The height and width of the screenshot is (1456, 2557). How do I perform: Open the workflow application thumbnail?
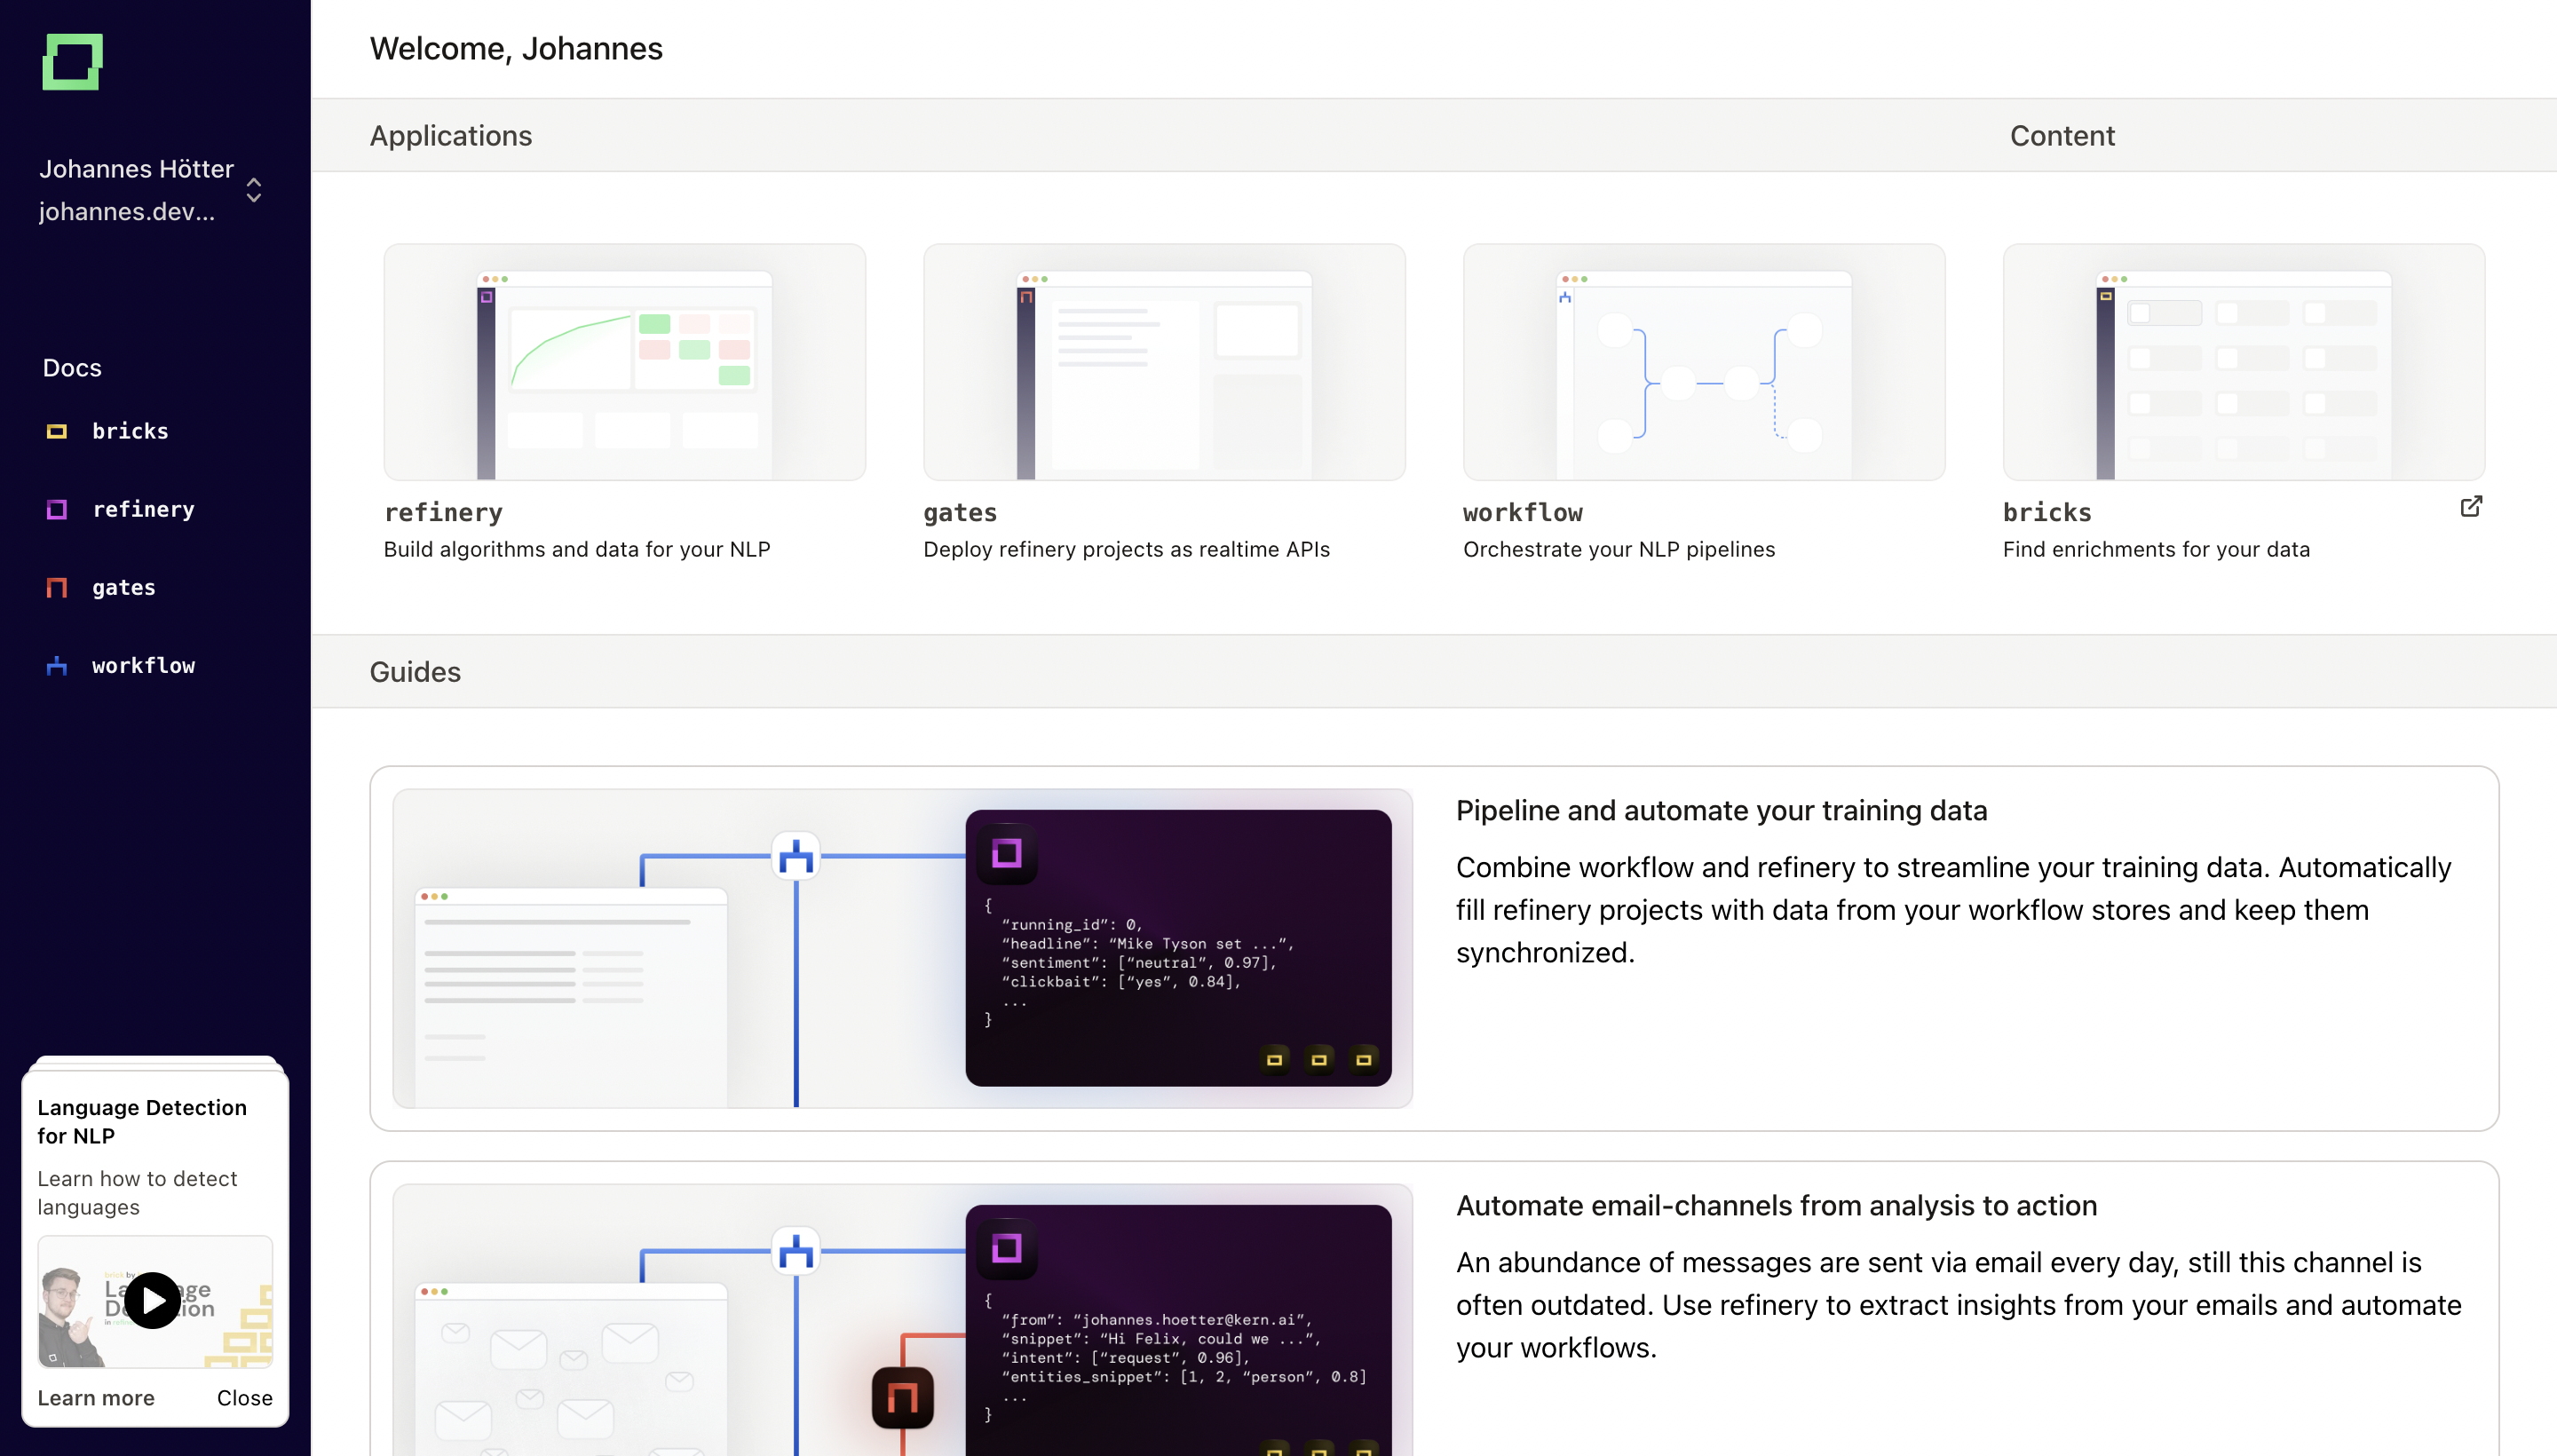(1704, 362)
